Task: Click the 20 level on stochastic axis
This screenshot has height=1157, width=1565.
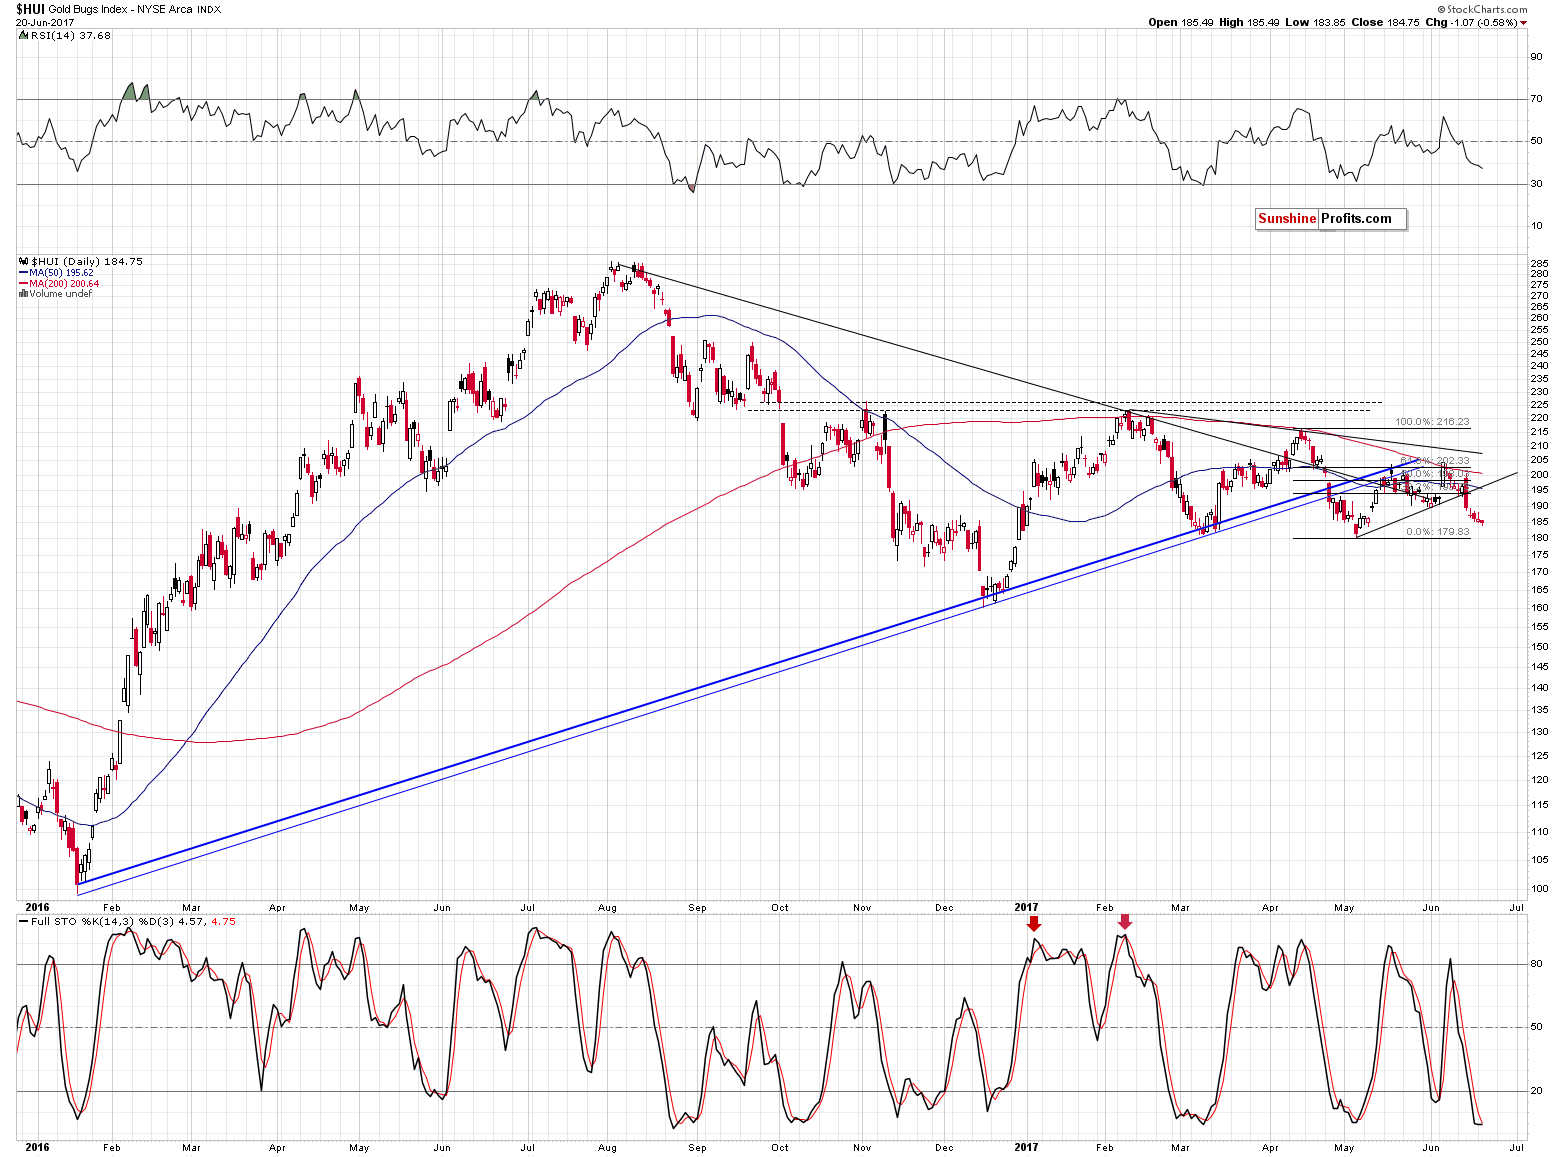Action: click(1536, 1091)
